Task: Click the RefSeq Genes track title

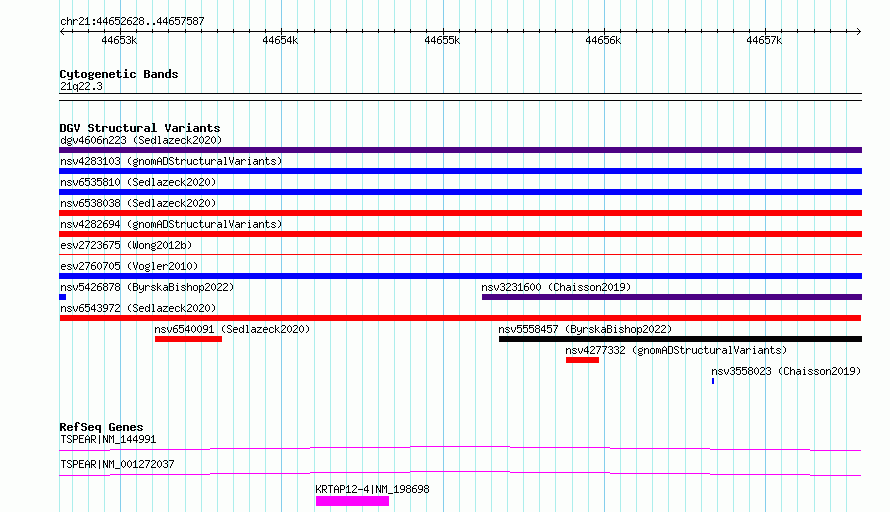Action: (x=101, y=427)
